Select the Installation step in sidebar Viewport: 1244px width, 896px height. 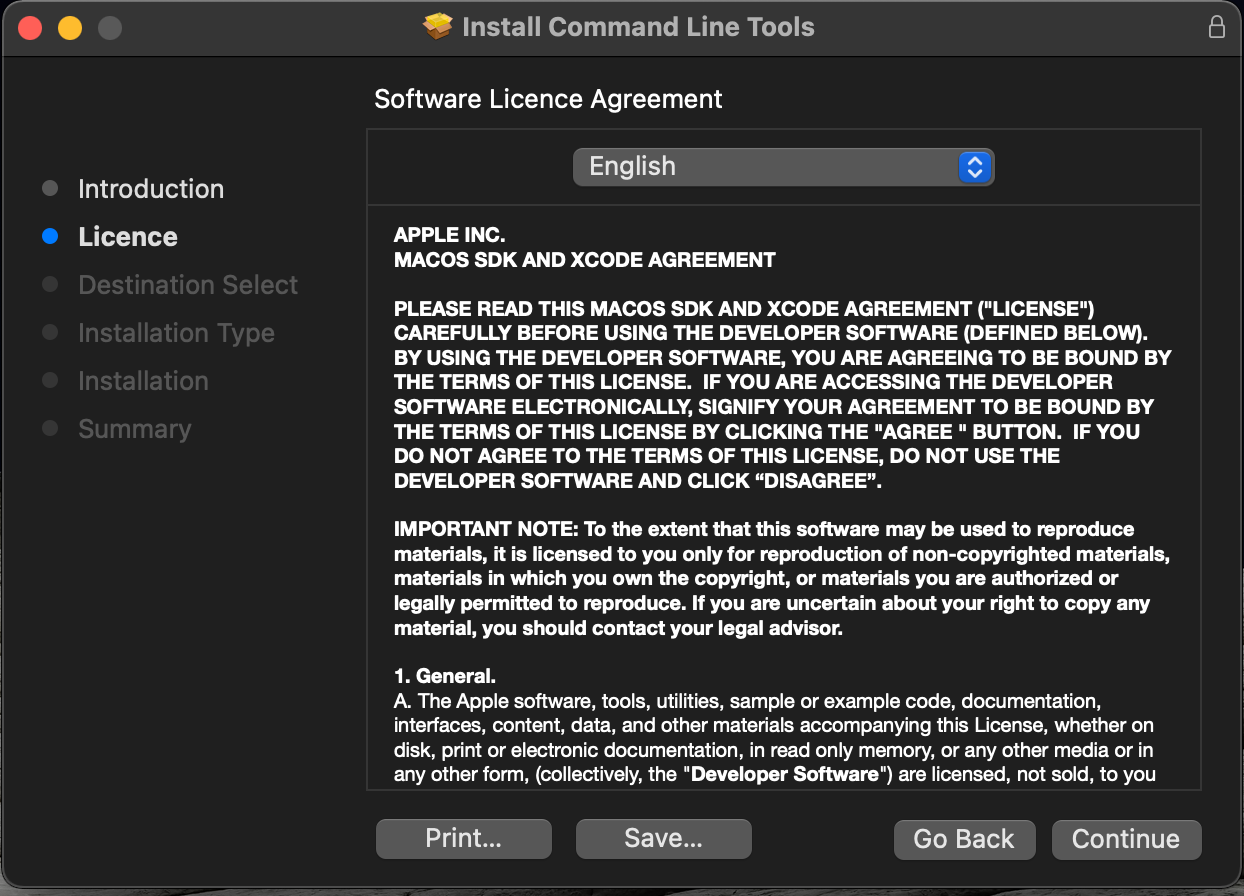pyautogui.click(x=143, y=381)
